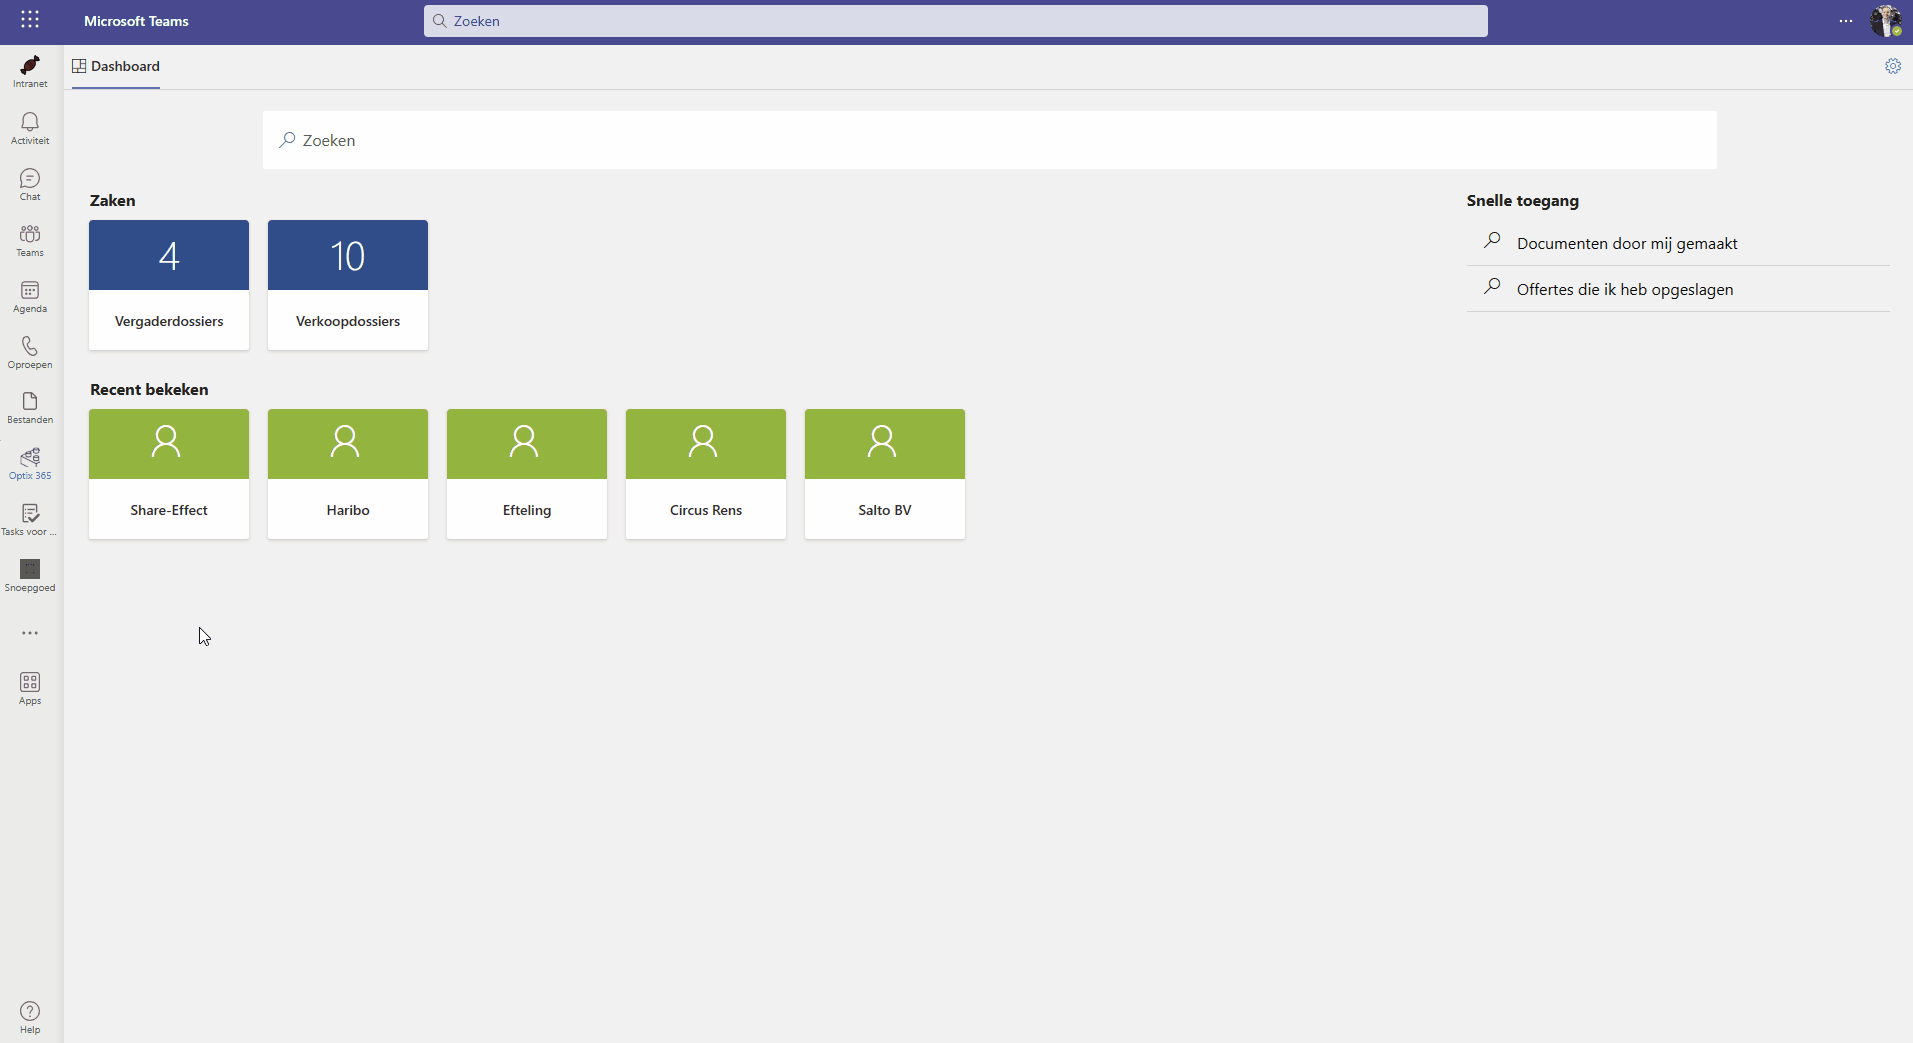
Task: Open the Optix 365 app icon
Action: coord(30,463)
